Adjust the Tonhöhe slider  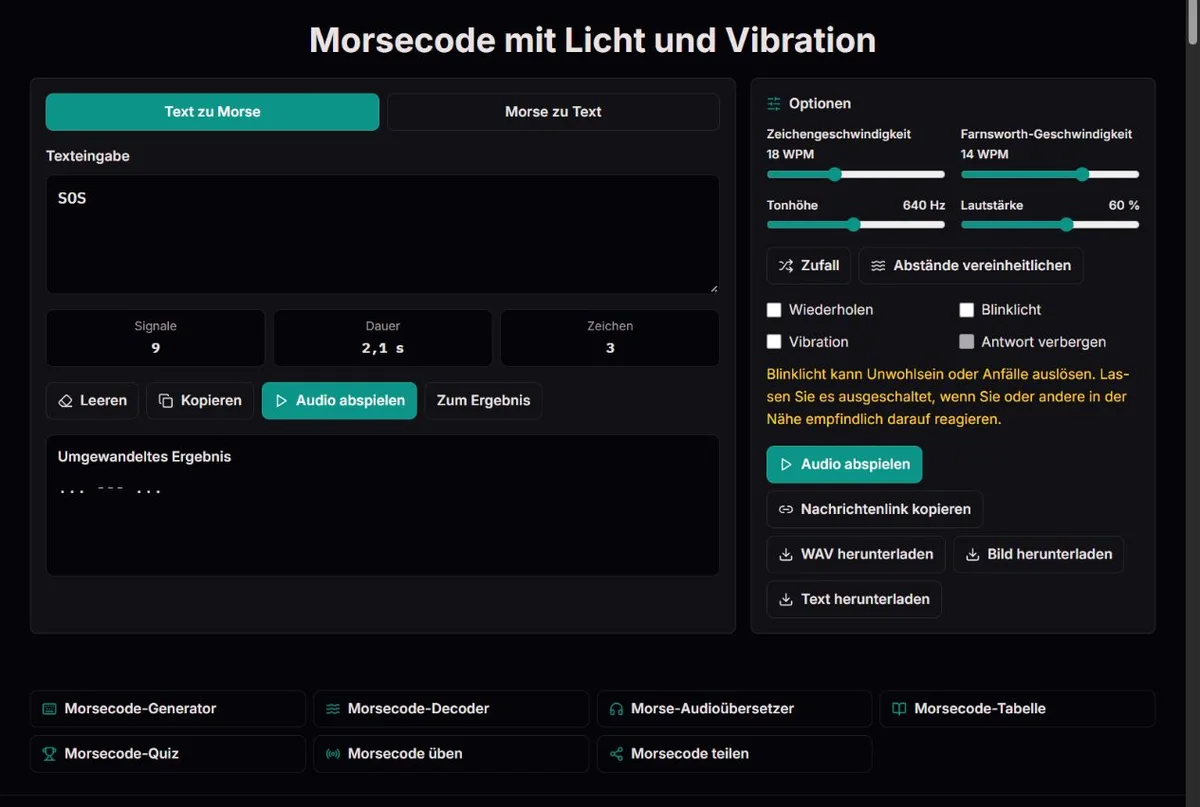pyautogui.click(x=855, y=225)
